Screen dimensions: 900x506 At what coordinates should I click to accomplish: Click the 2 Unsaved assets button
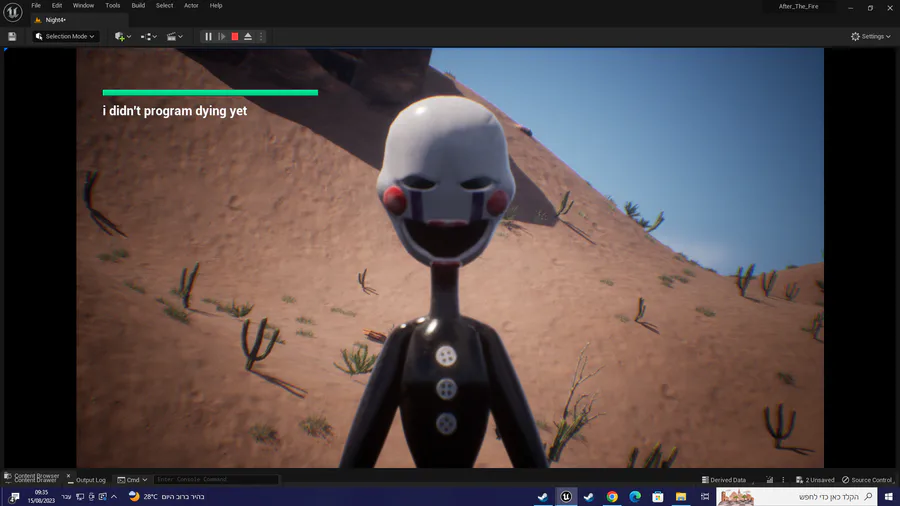(815, 480)
